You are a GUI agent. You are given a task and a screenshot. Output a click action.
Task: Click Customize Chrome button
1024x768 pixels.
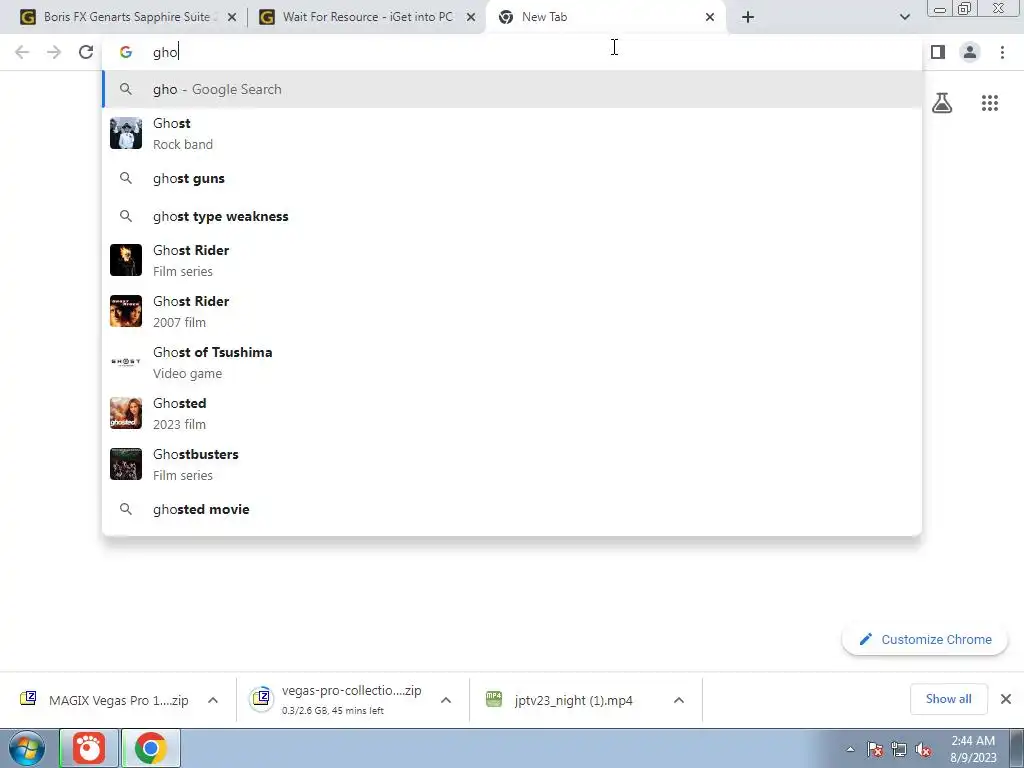pyautogui.click(x=925, y=639)
